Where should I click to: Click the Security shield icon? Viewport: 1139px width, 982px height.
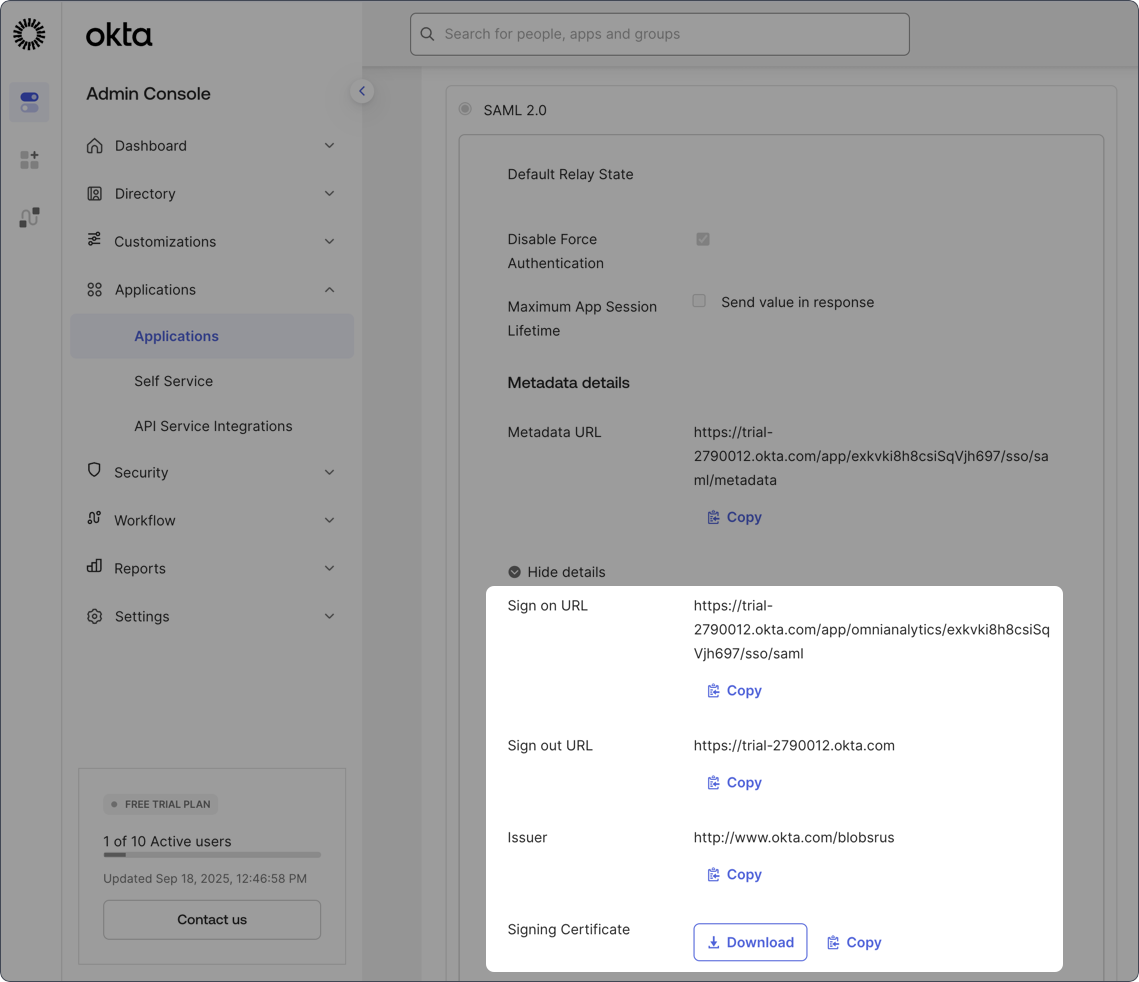95,471
